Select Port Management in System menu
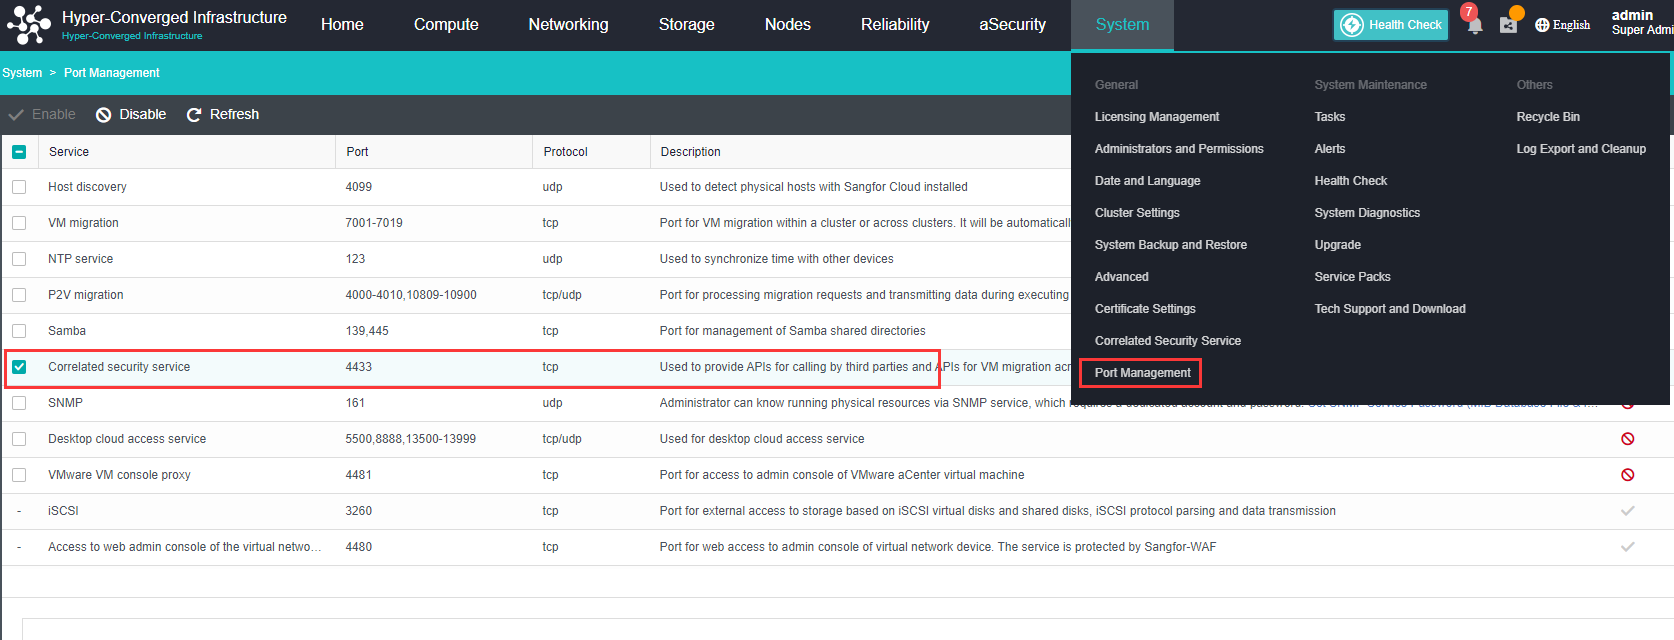This screenshot has height=640, width=1674. point(1142,373)
